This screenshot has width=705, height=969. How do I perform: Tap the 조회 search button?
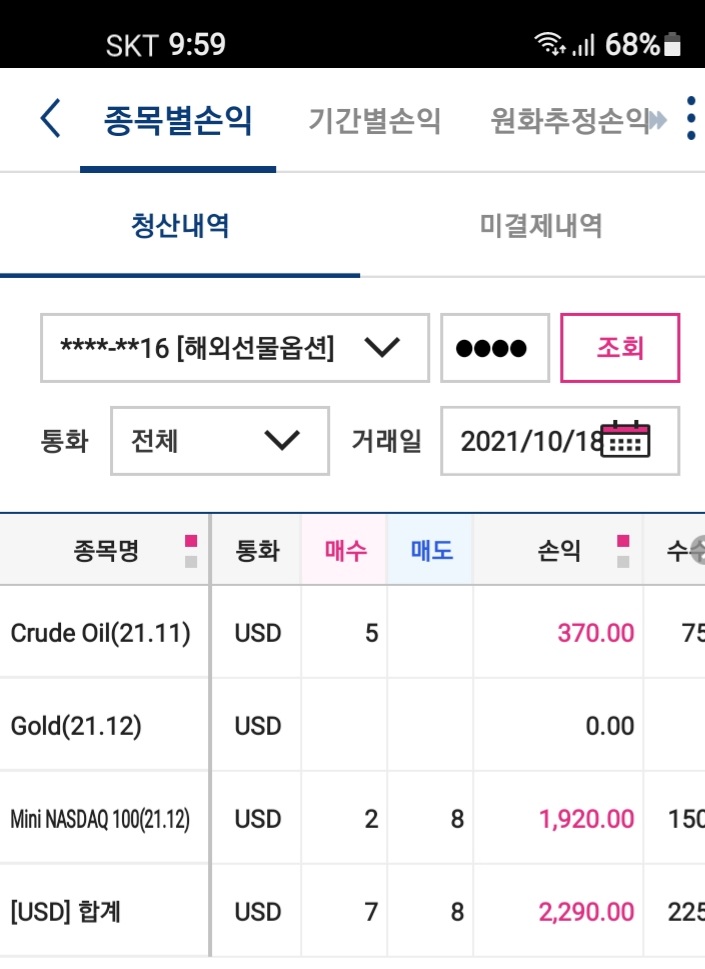pos(620,348)
